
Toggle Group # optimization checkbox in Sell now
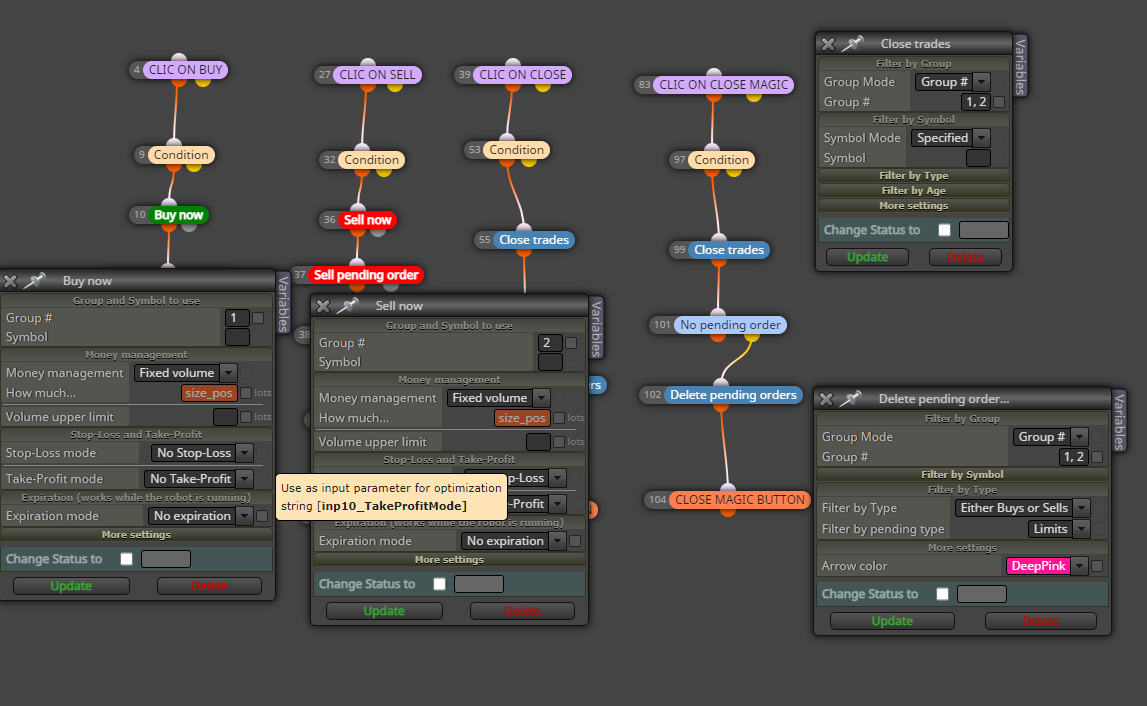pyautogui.click(x=571, y=342)
